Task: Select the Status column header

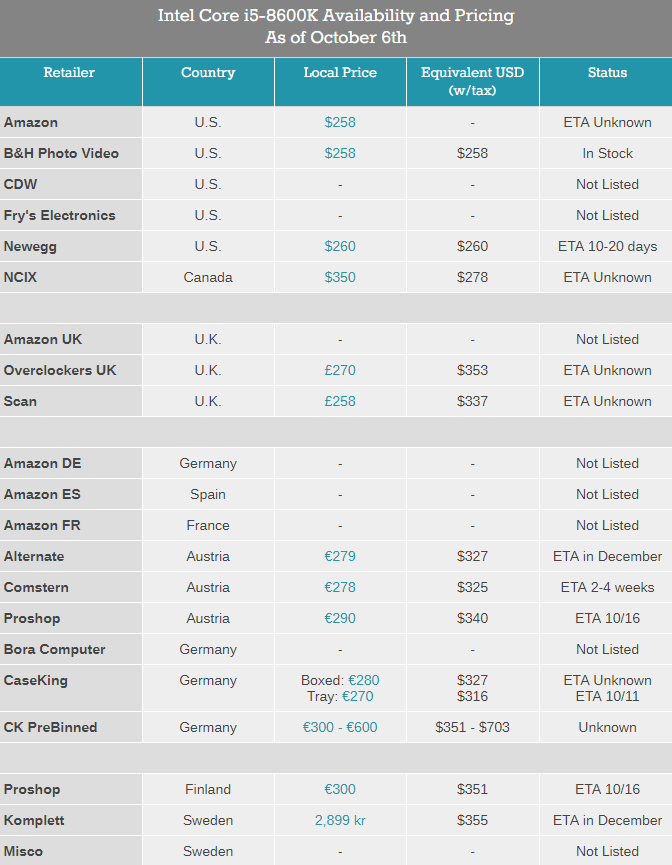Action: (x=607, y=72)
